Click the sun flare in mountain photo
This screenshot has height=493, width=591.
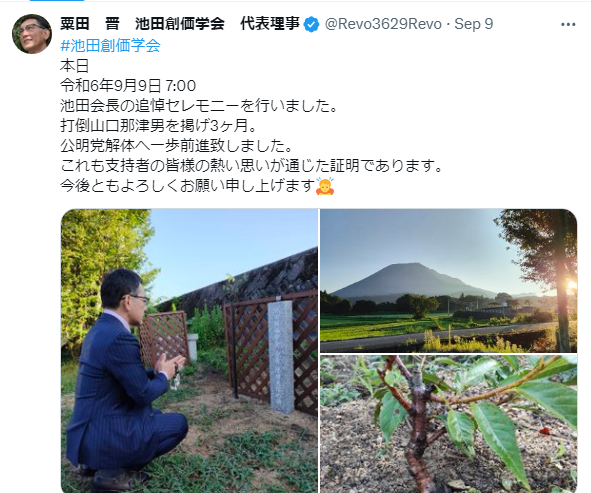(x=572, y=285)
